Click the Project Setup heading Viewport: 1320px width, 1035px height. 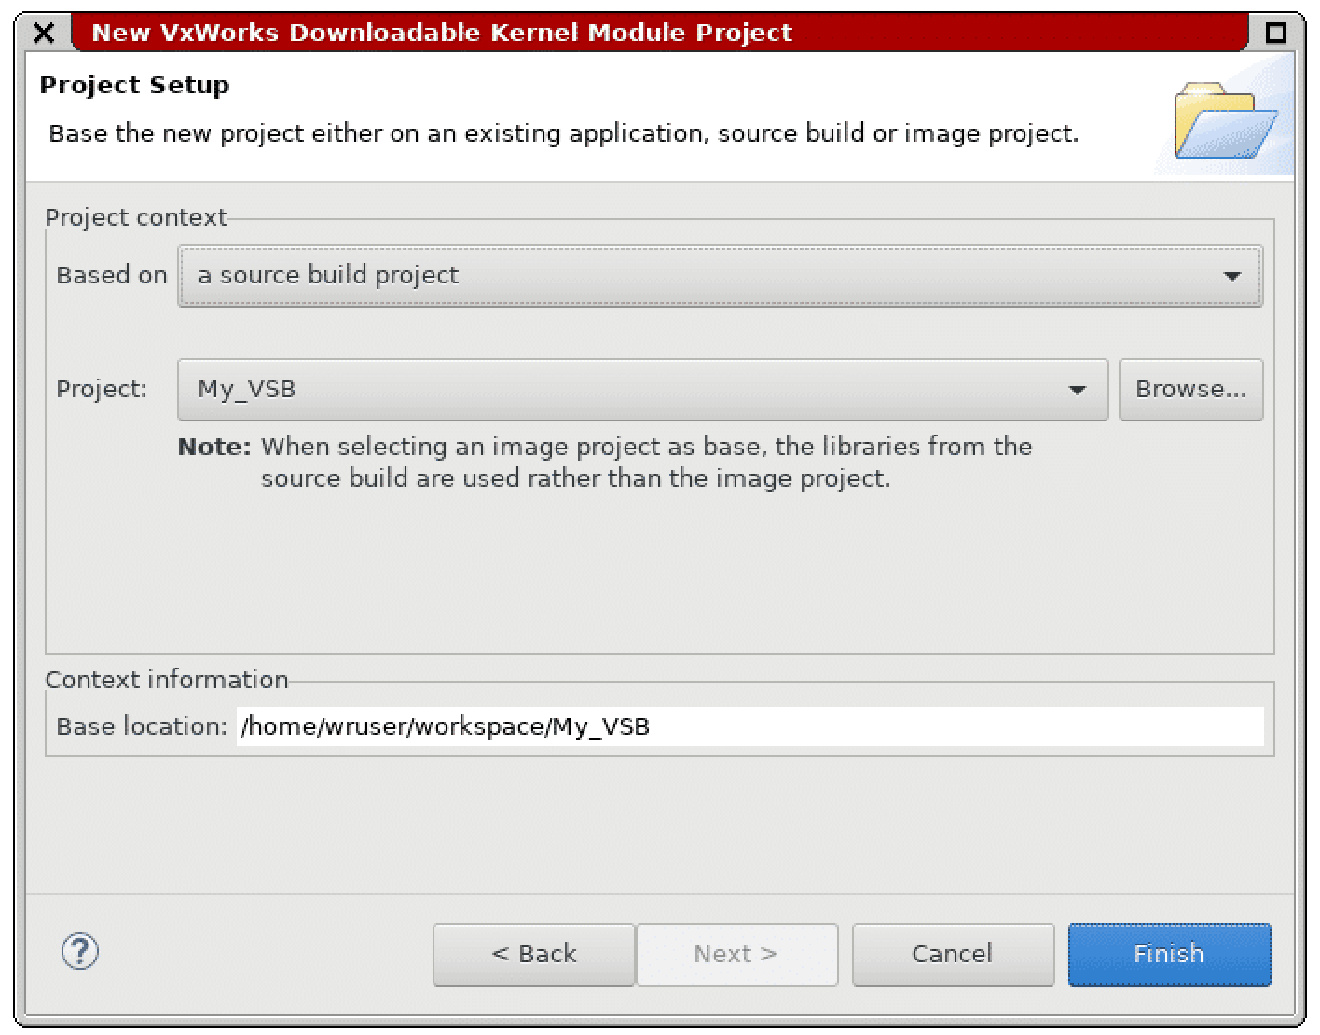pyautogui.click(x=134, y=85)
